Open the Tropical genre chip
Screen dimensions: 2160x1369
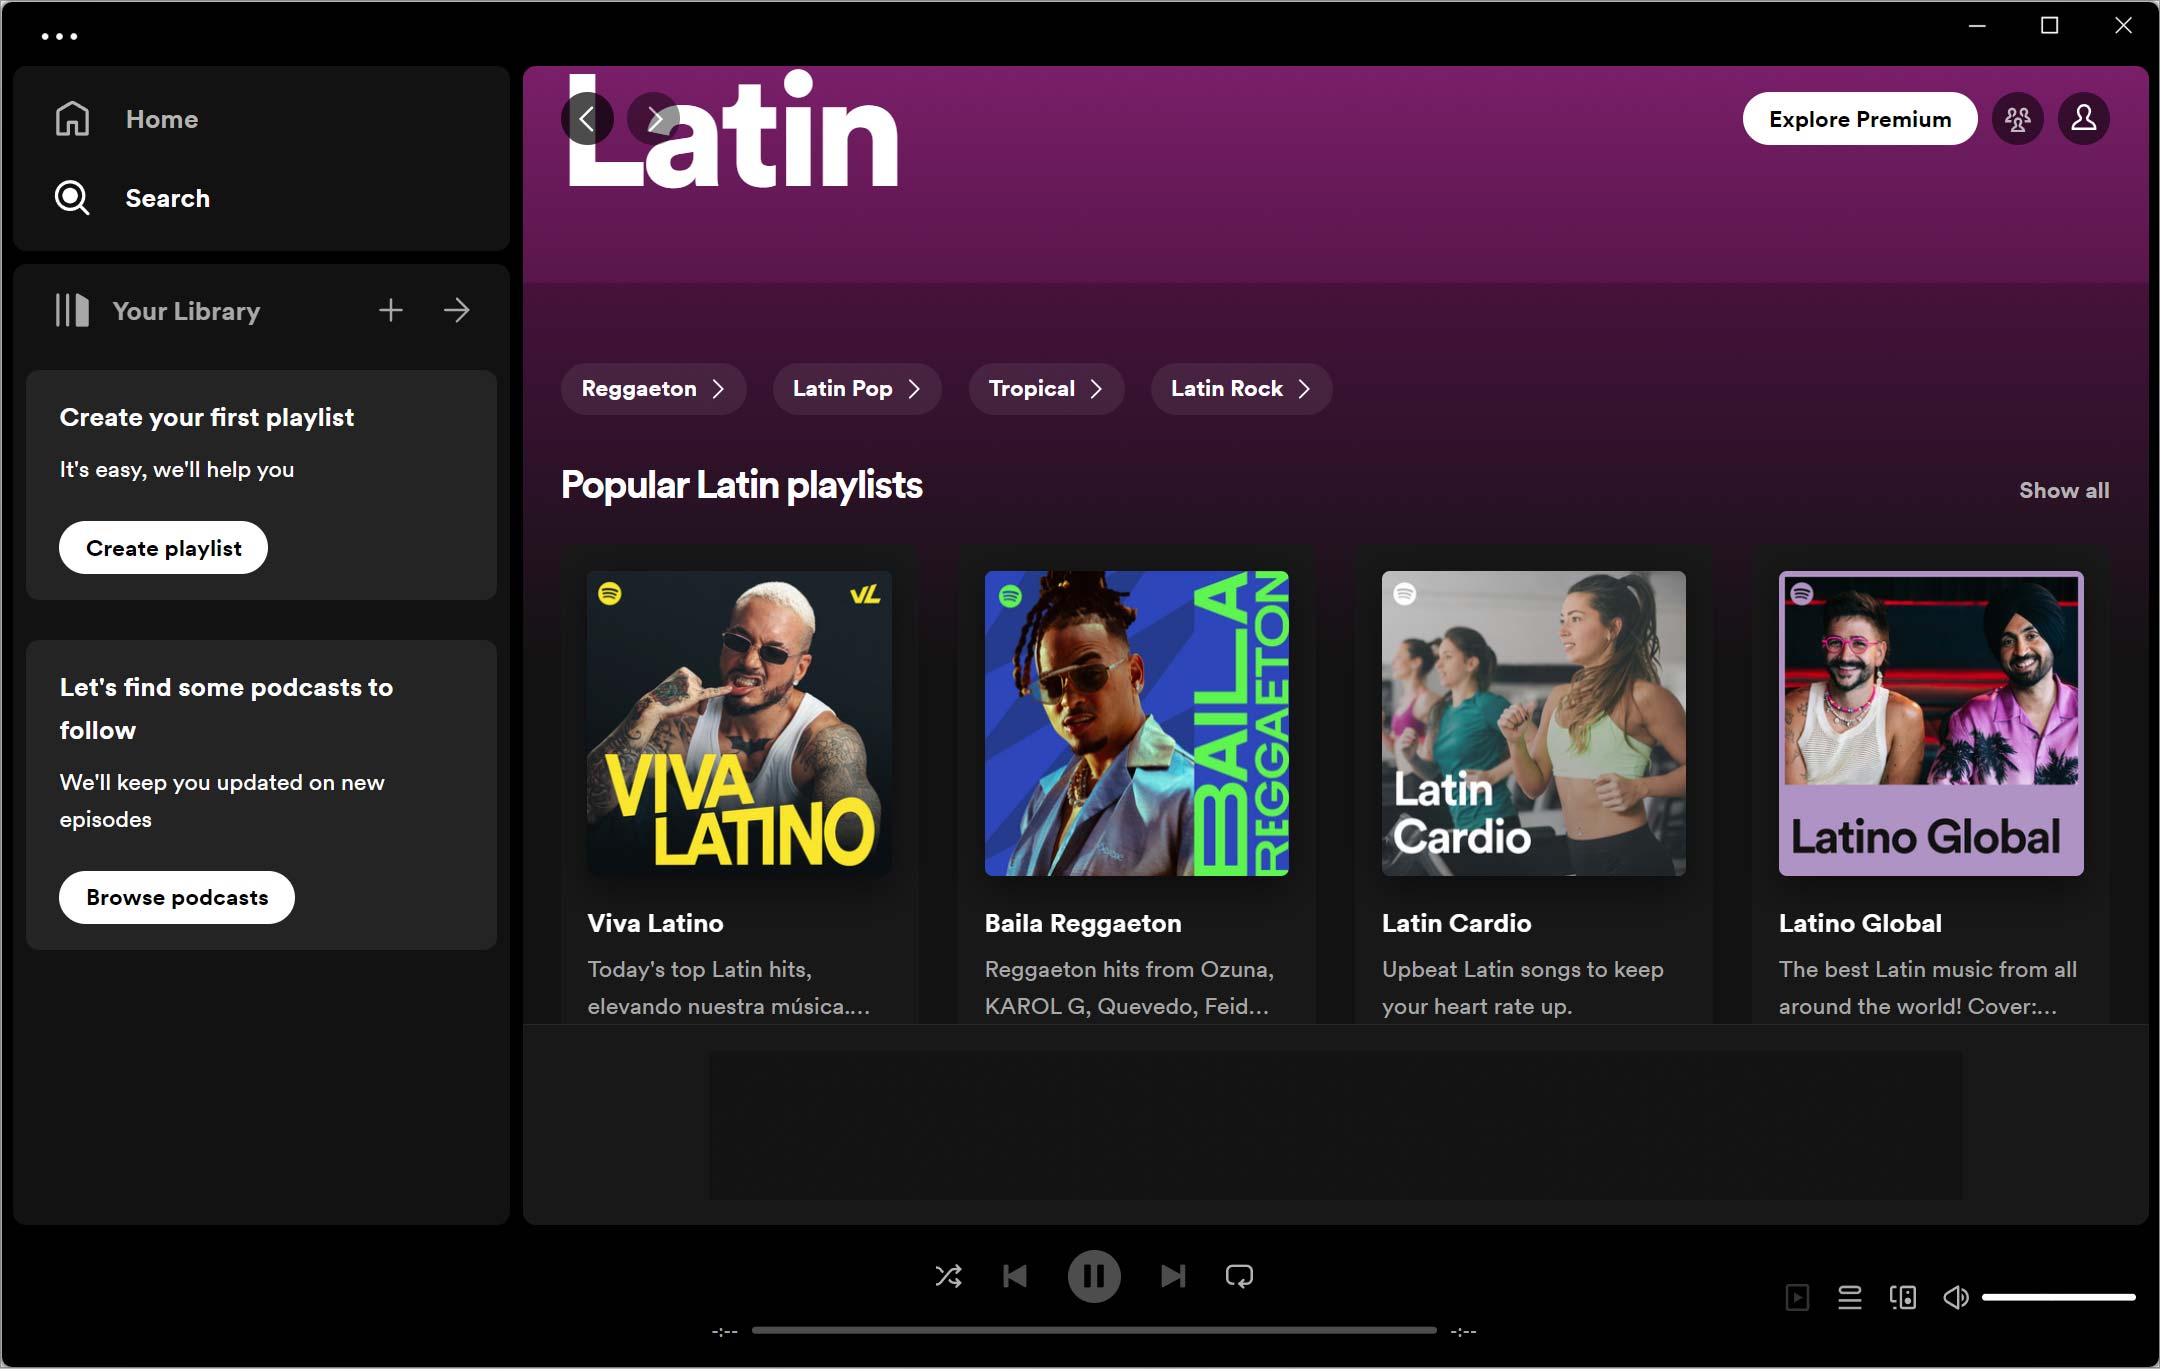click(1046, 389)
